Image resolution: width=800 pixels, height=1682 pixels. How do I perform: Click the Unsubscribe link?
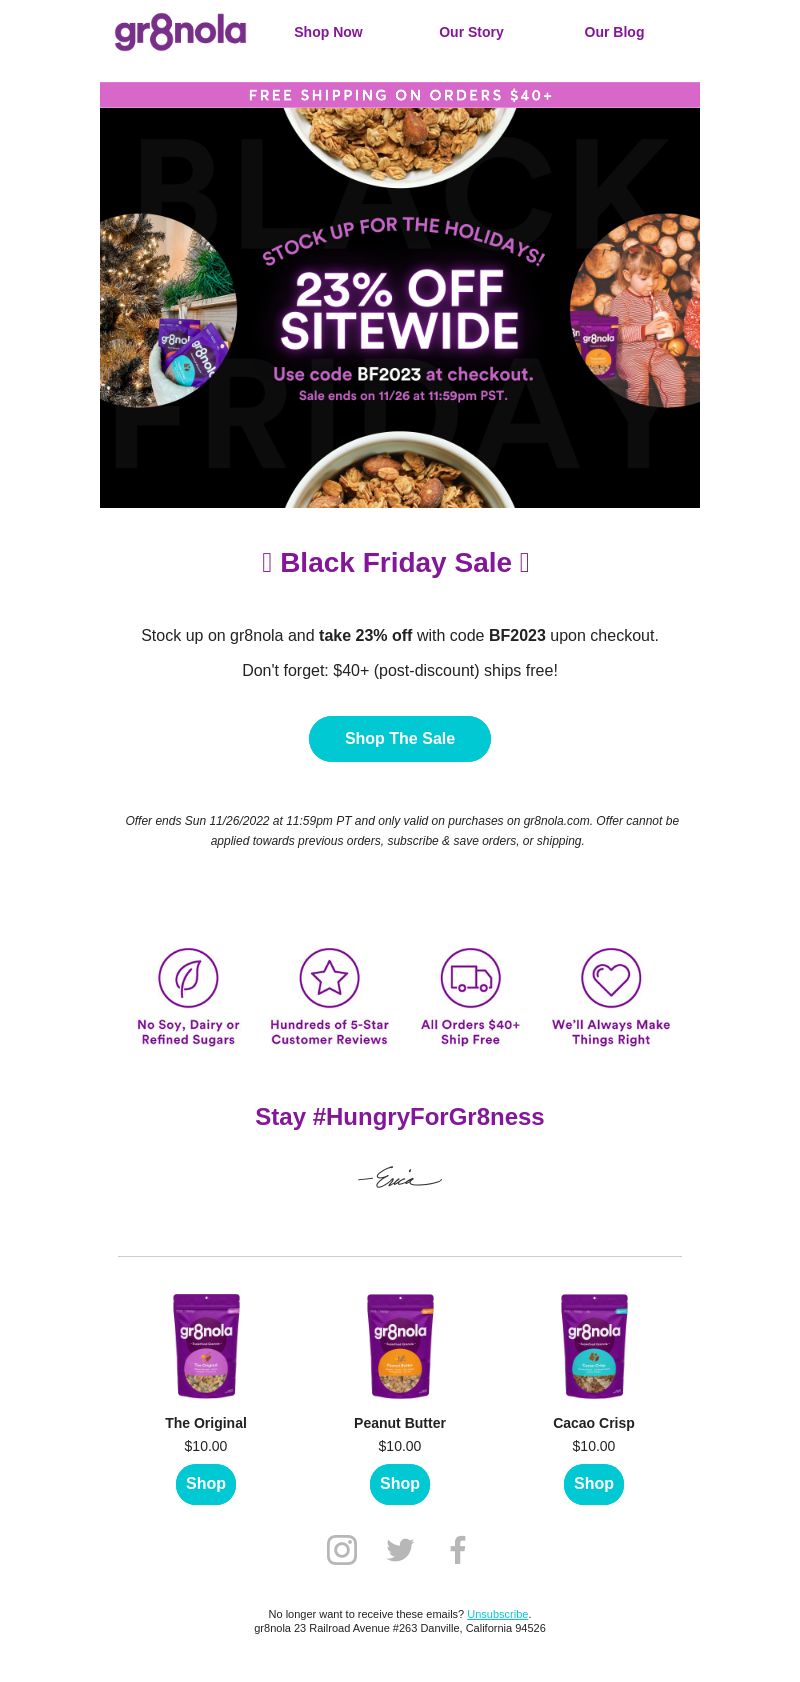(x=497, y=1614)
